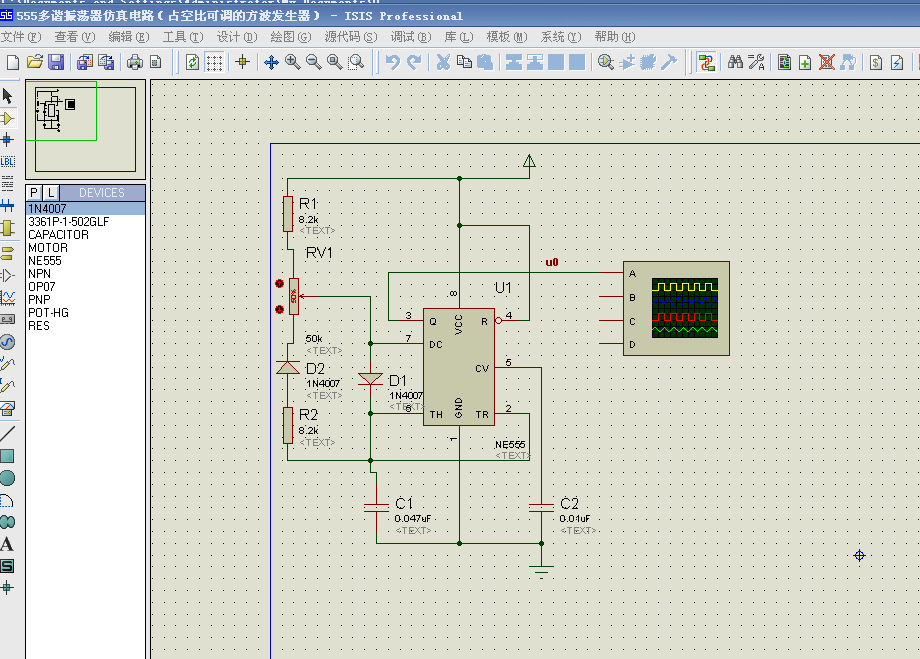Click the upper red actuator dot on RV1
The width and height of the screenshot is (920, 659).
pyautogui.click(x=279, y=283)
